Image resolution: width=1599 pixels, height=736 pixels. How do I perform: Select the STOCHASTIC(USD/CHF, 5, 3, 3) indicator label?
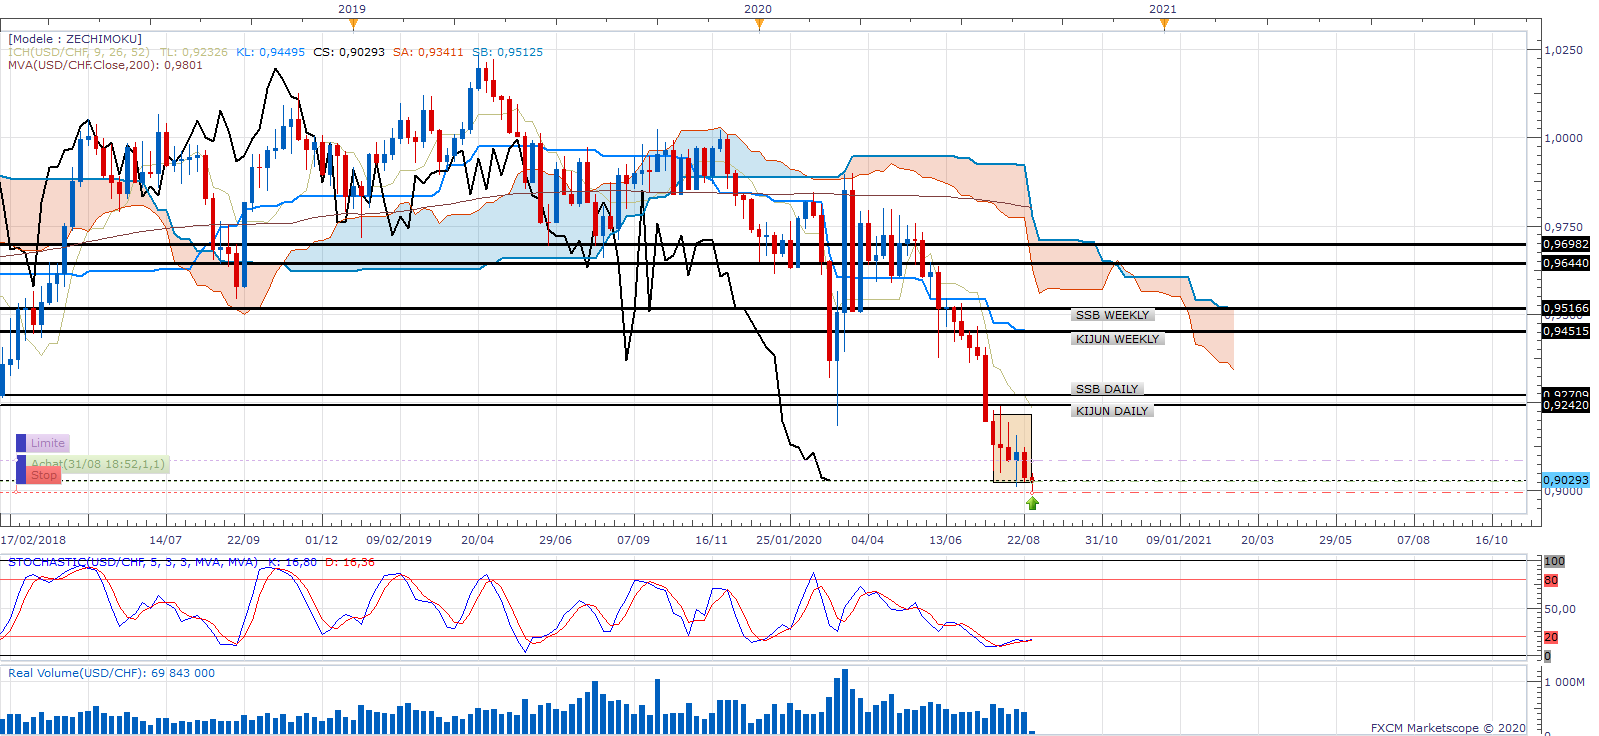point(132,562)
